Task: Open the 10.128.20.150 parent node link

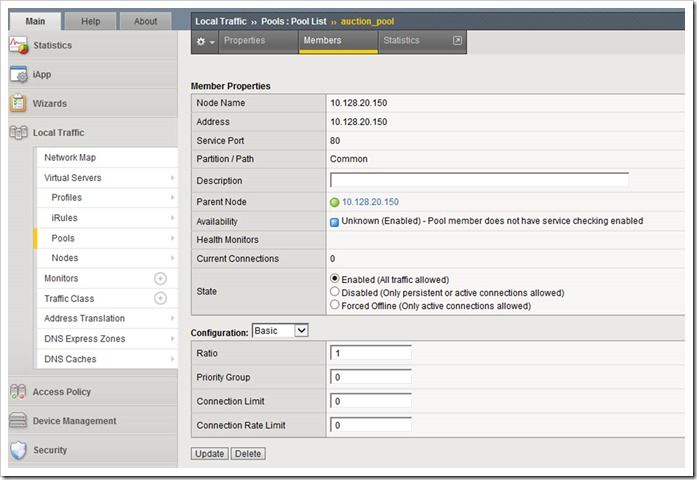Action: (370, 202)
